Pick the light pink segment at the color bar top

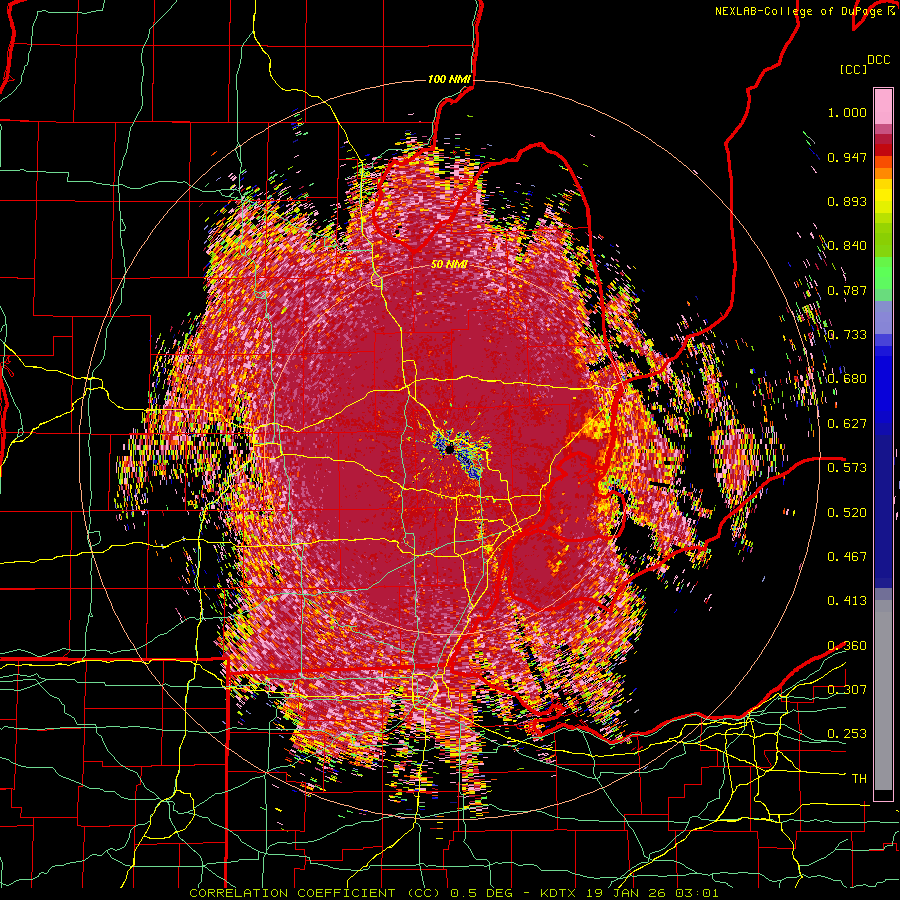[x=883, y=107]
